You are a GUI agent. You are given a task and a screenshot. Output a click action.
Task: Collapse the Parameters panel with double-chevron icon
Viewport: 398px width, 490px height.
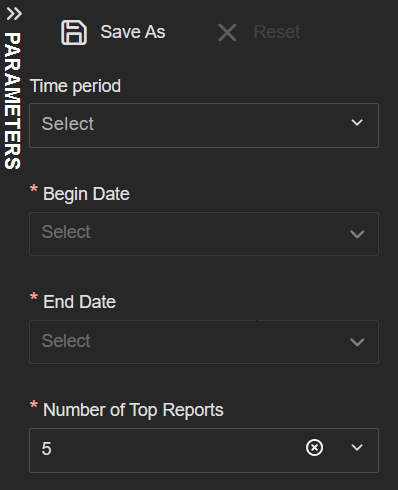(x=14, y=14)
